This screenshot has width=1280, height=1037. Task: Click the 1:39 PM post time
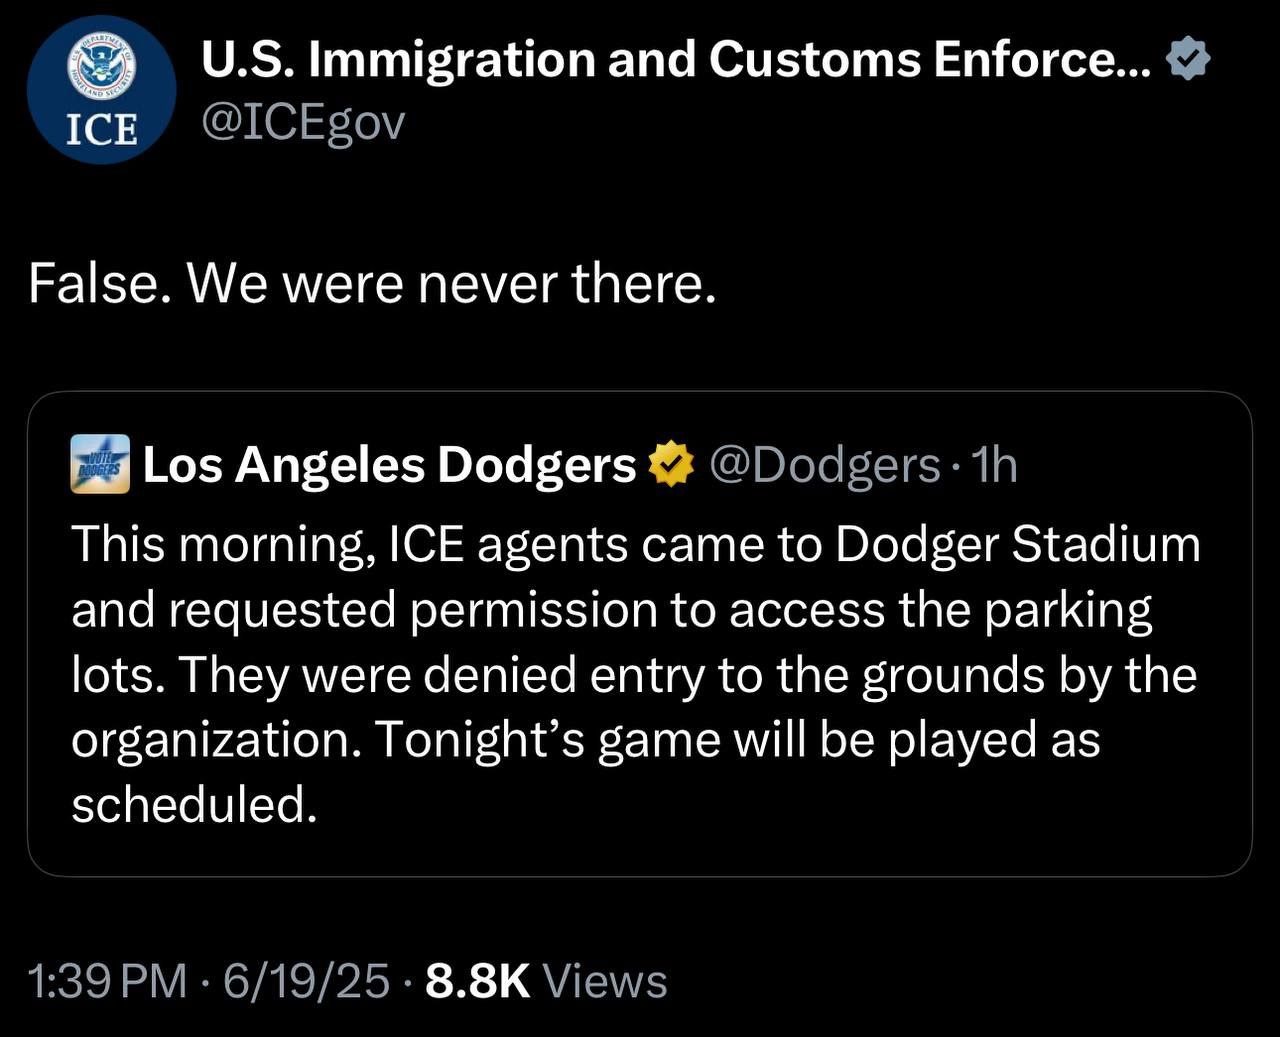click(108, 981)
